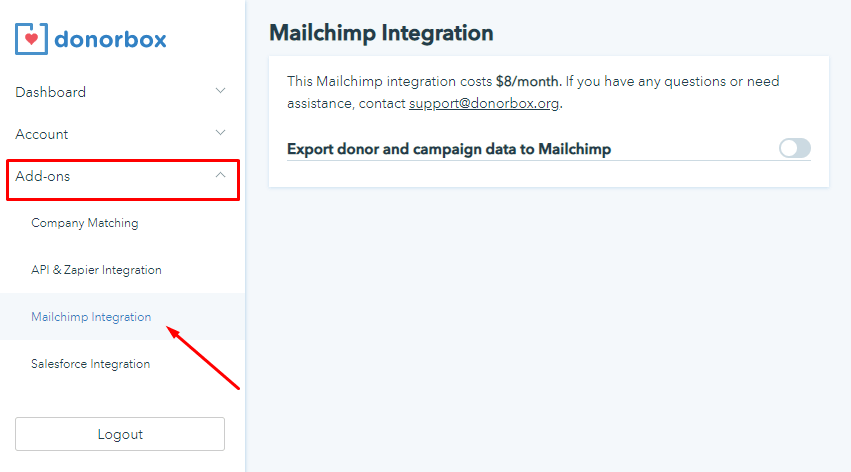This screenshot has width=851, height=472.
Task: Click the Mailchimp Integration page heading
Action: (381, 33)
